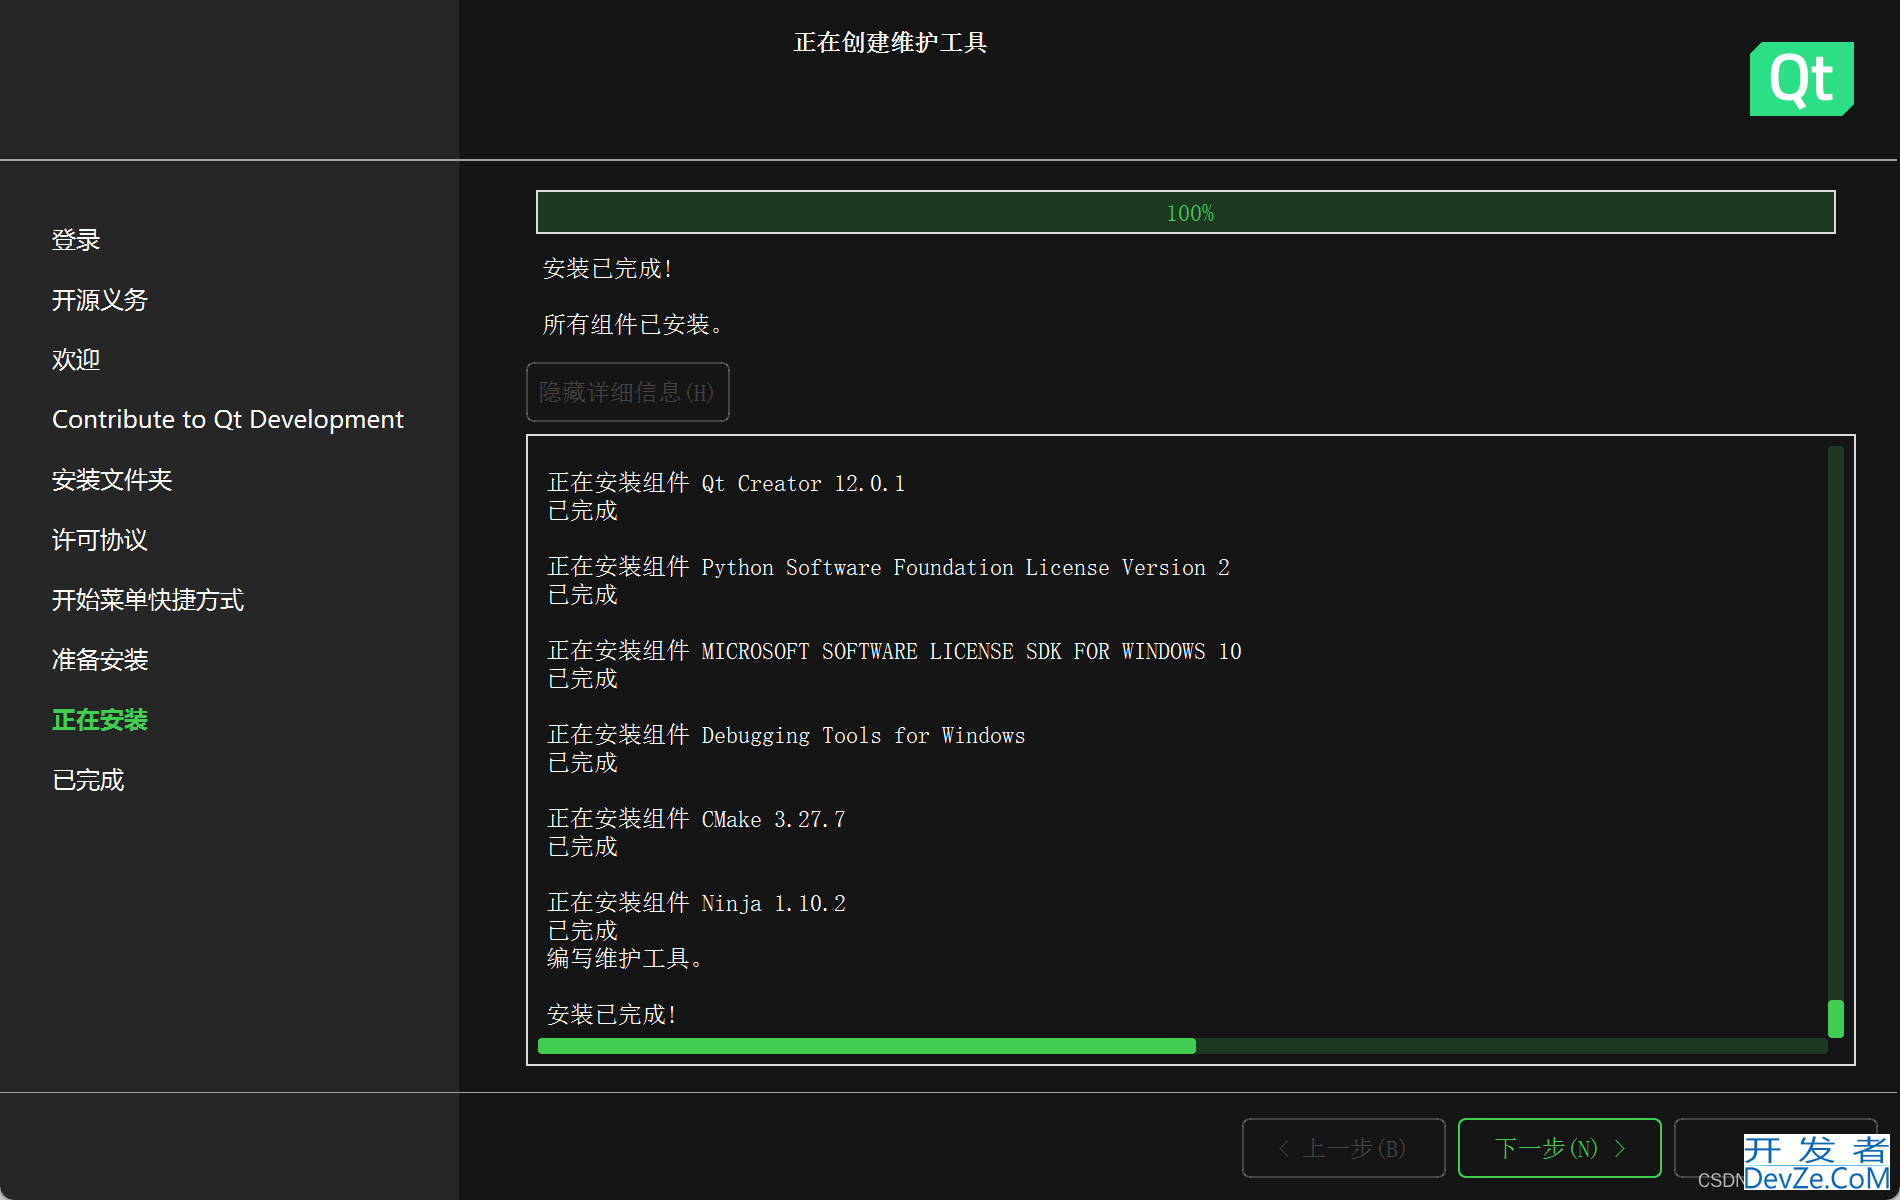Click the vertical scrollbar thumb in log
Viewport: 1900px width, 1200px height.
[1835, 1018]
